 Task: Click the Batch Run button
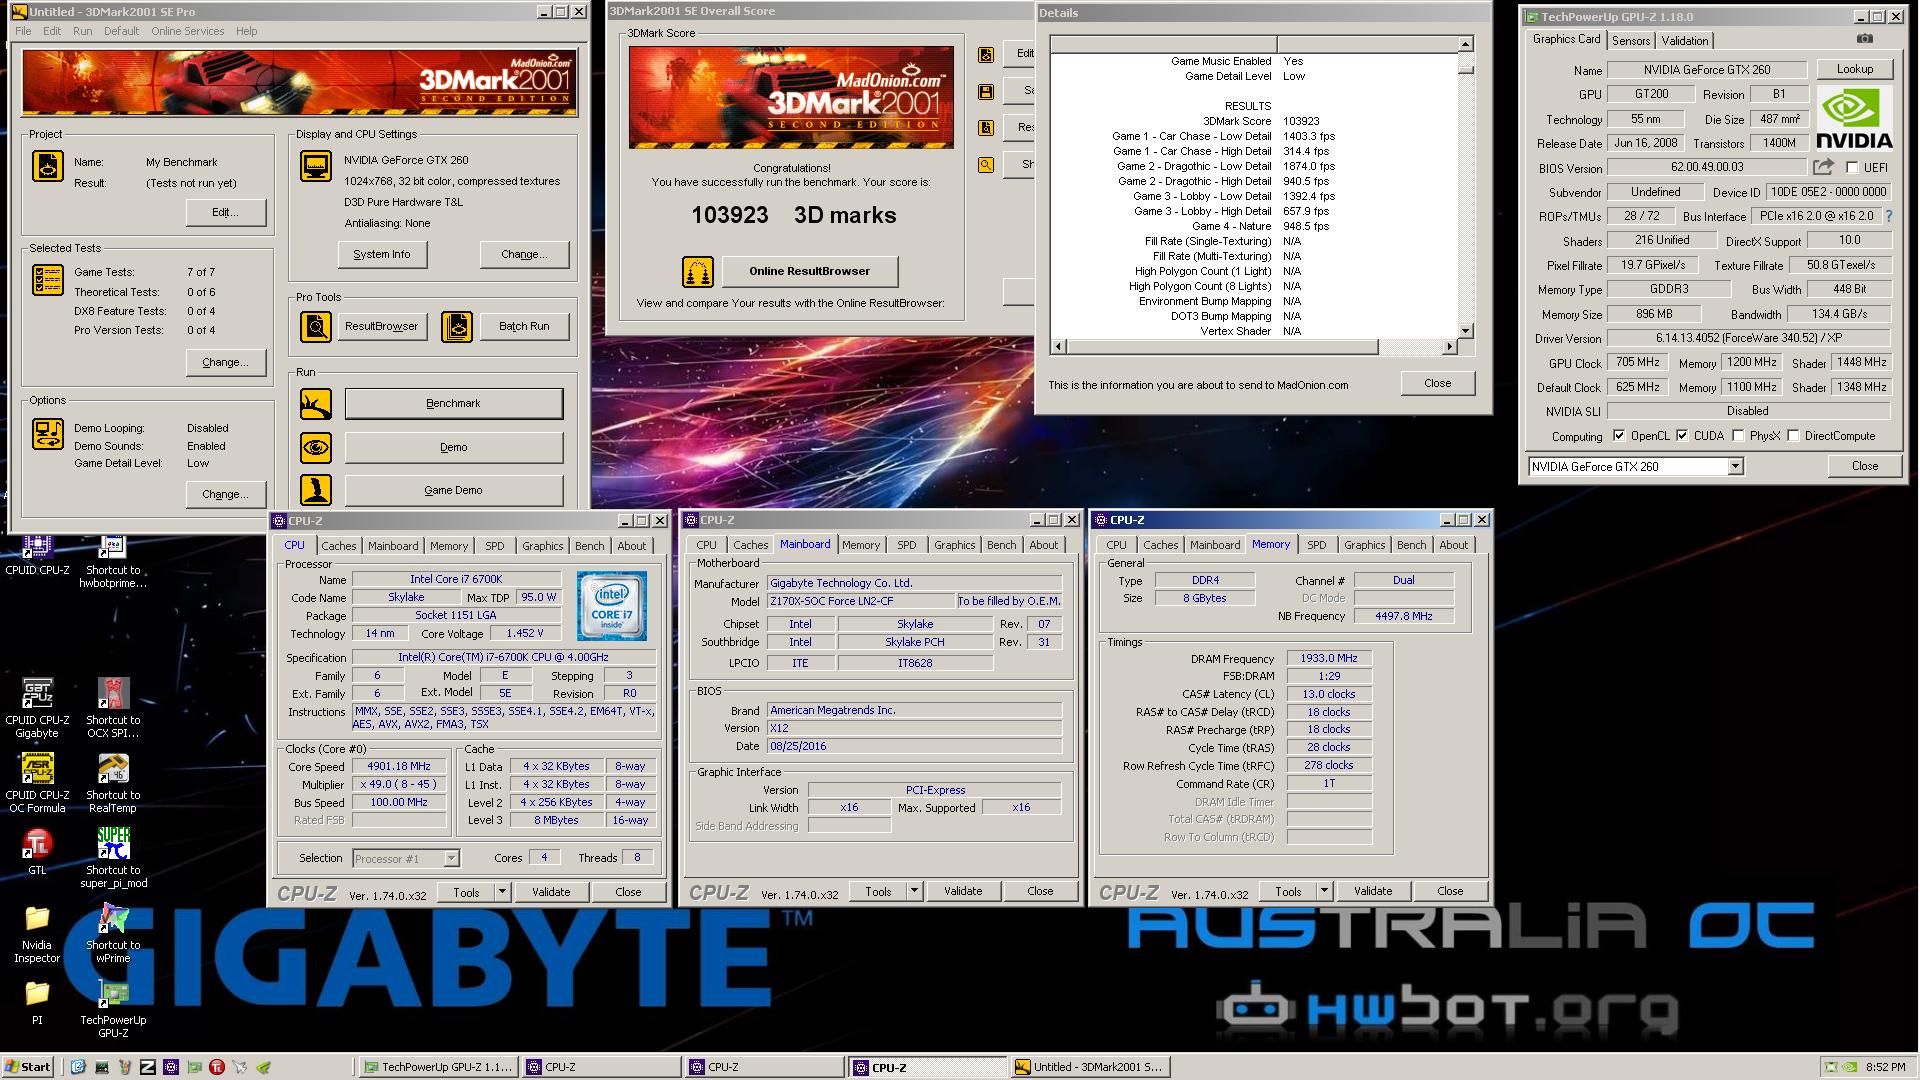coord(524,326)
